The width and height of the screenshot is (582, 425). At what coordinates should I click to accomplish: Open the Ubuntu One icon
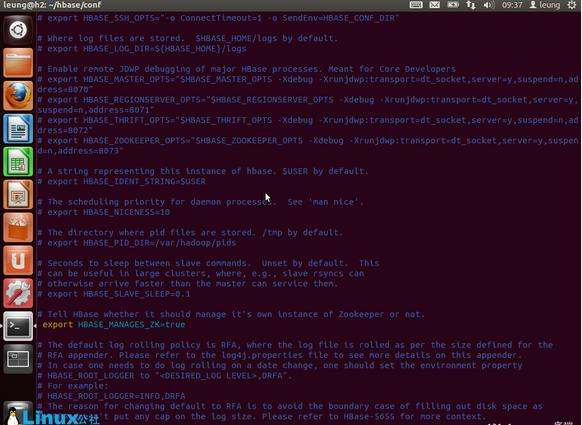(18, 261)
